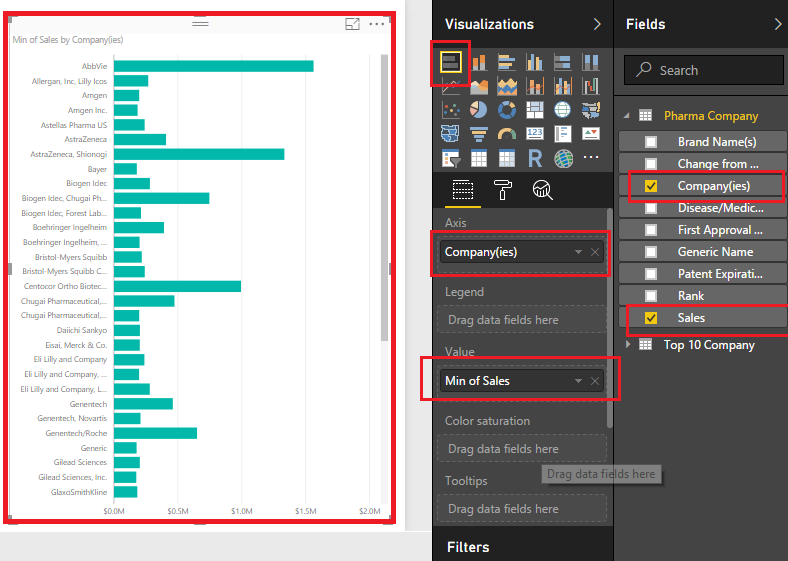Remove Min of Sales from Value
This screenshot has width=788, height=561.
pos(595,381)
